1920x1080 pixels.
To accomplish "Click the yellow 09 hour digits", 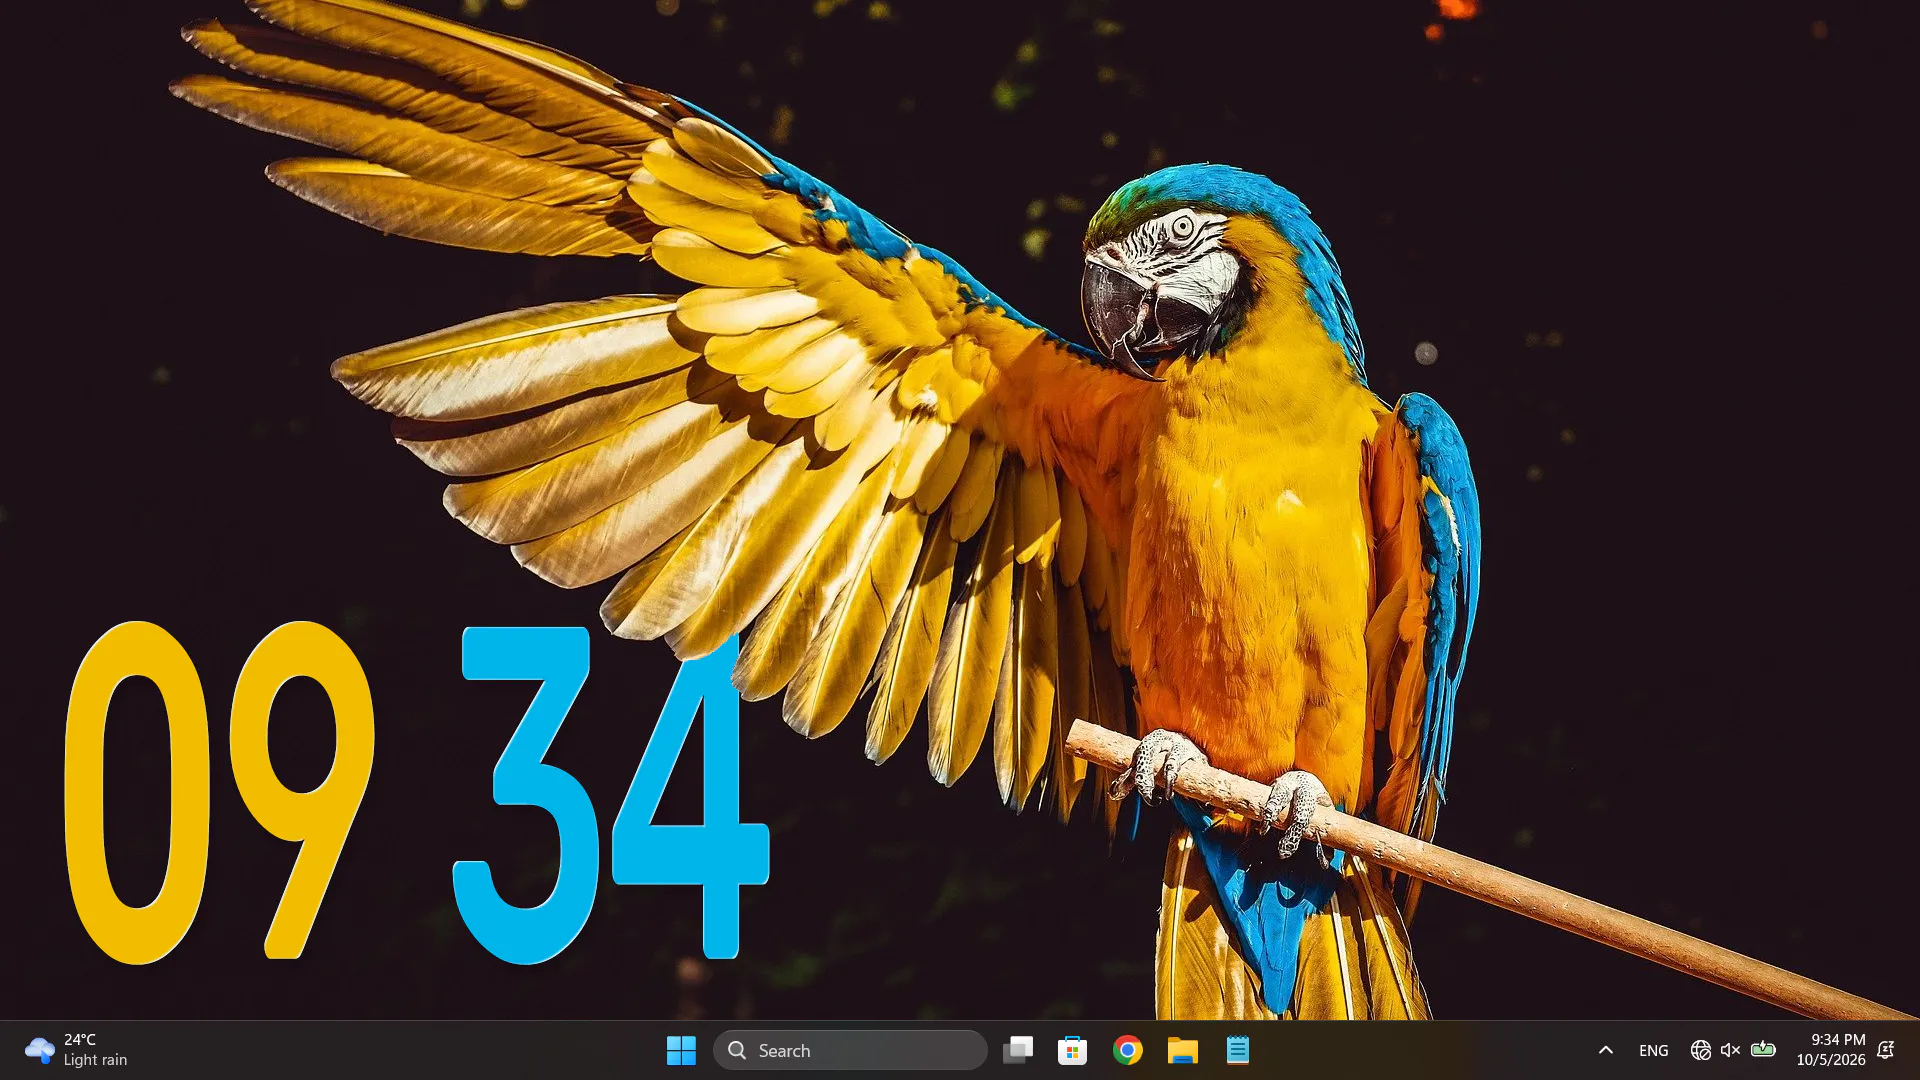I will click(219, 792).
